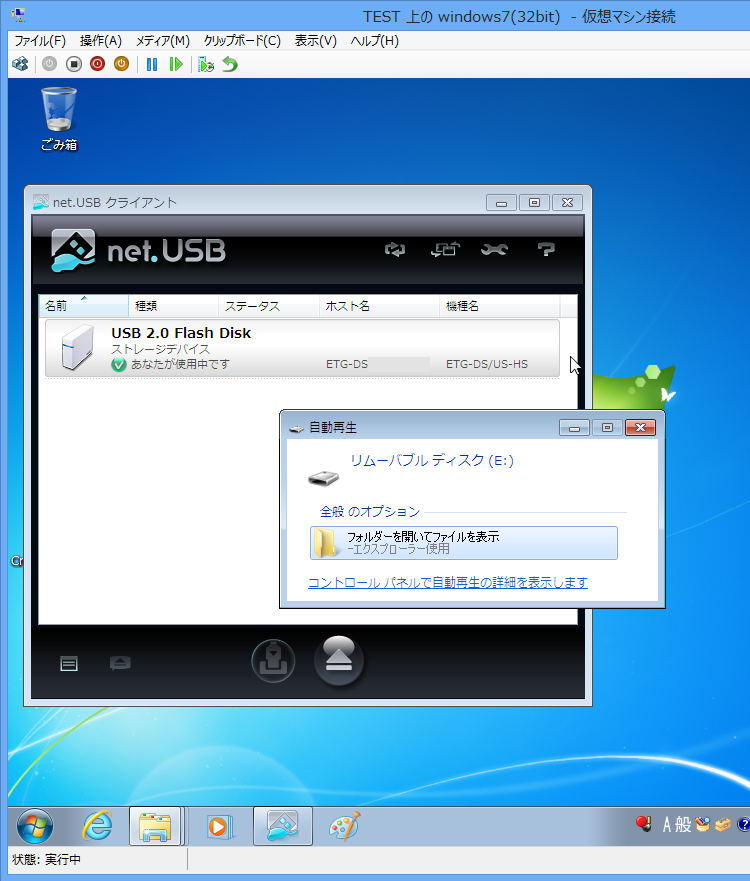Click the net.USB list view icon

click(69, 664)
